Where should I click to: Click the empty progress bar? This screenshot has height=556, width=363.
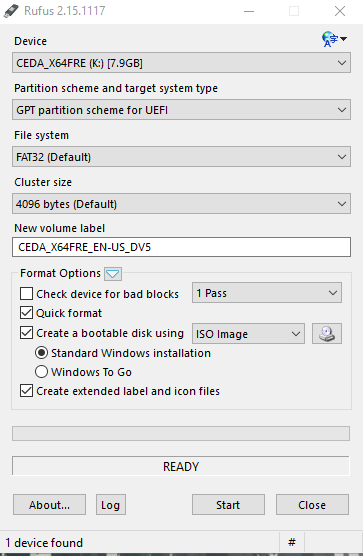pyautogui.click(x=181, y=433)
